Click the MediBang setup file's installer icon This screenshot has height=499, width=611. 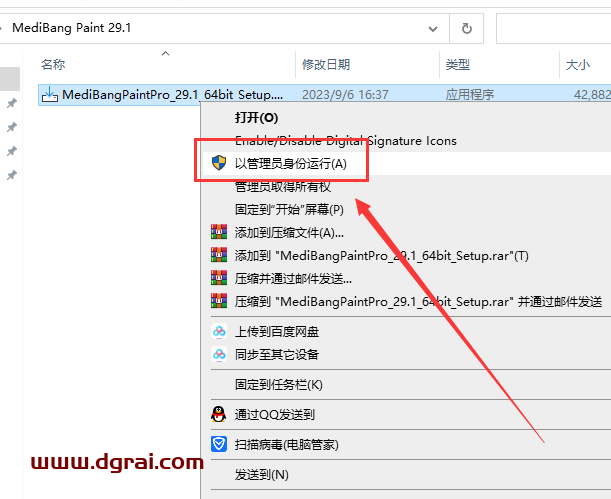tap(50, 94)
